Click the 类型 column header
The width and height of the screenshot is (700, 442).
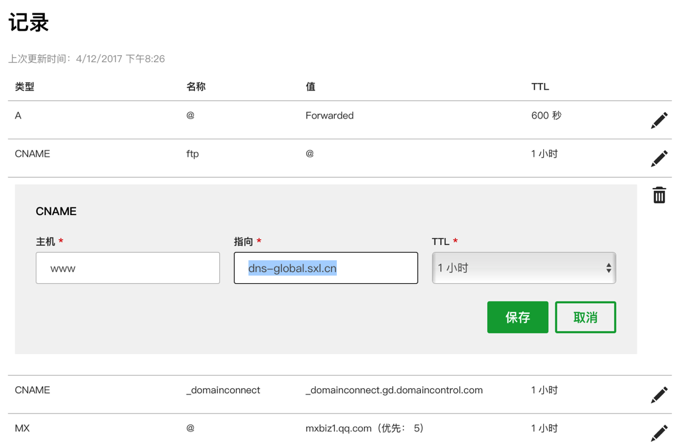(25, 87)
